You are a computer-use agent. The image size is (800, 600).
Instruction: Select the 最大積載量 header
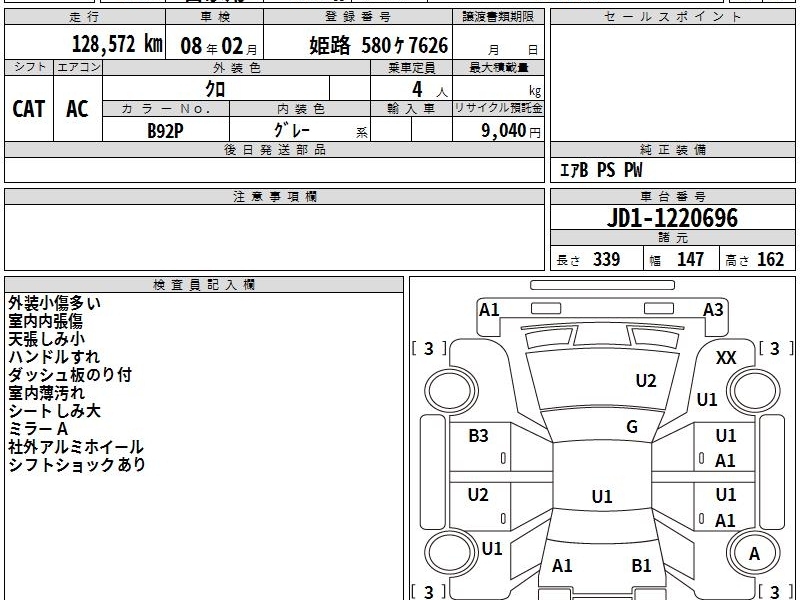(498, 67)
